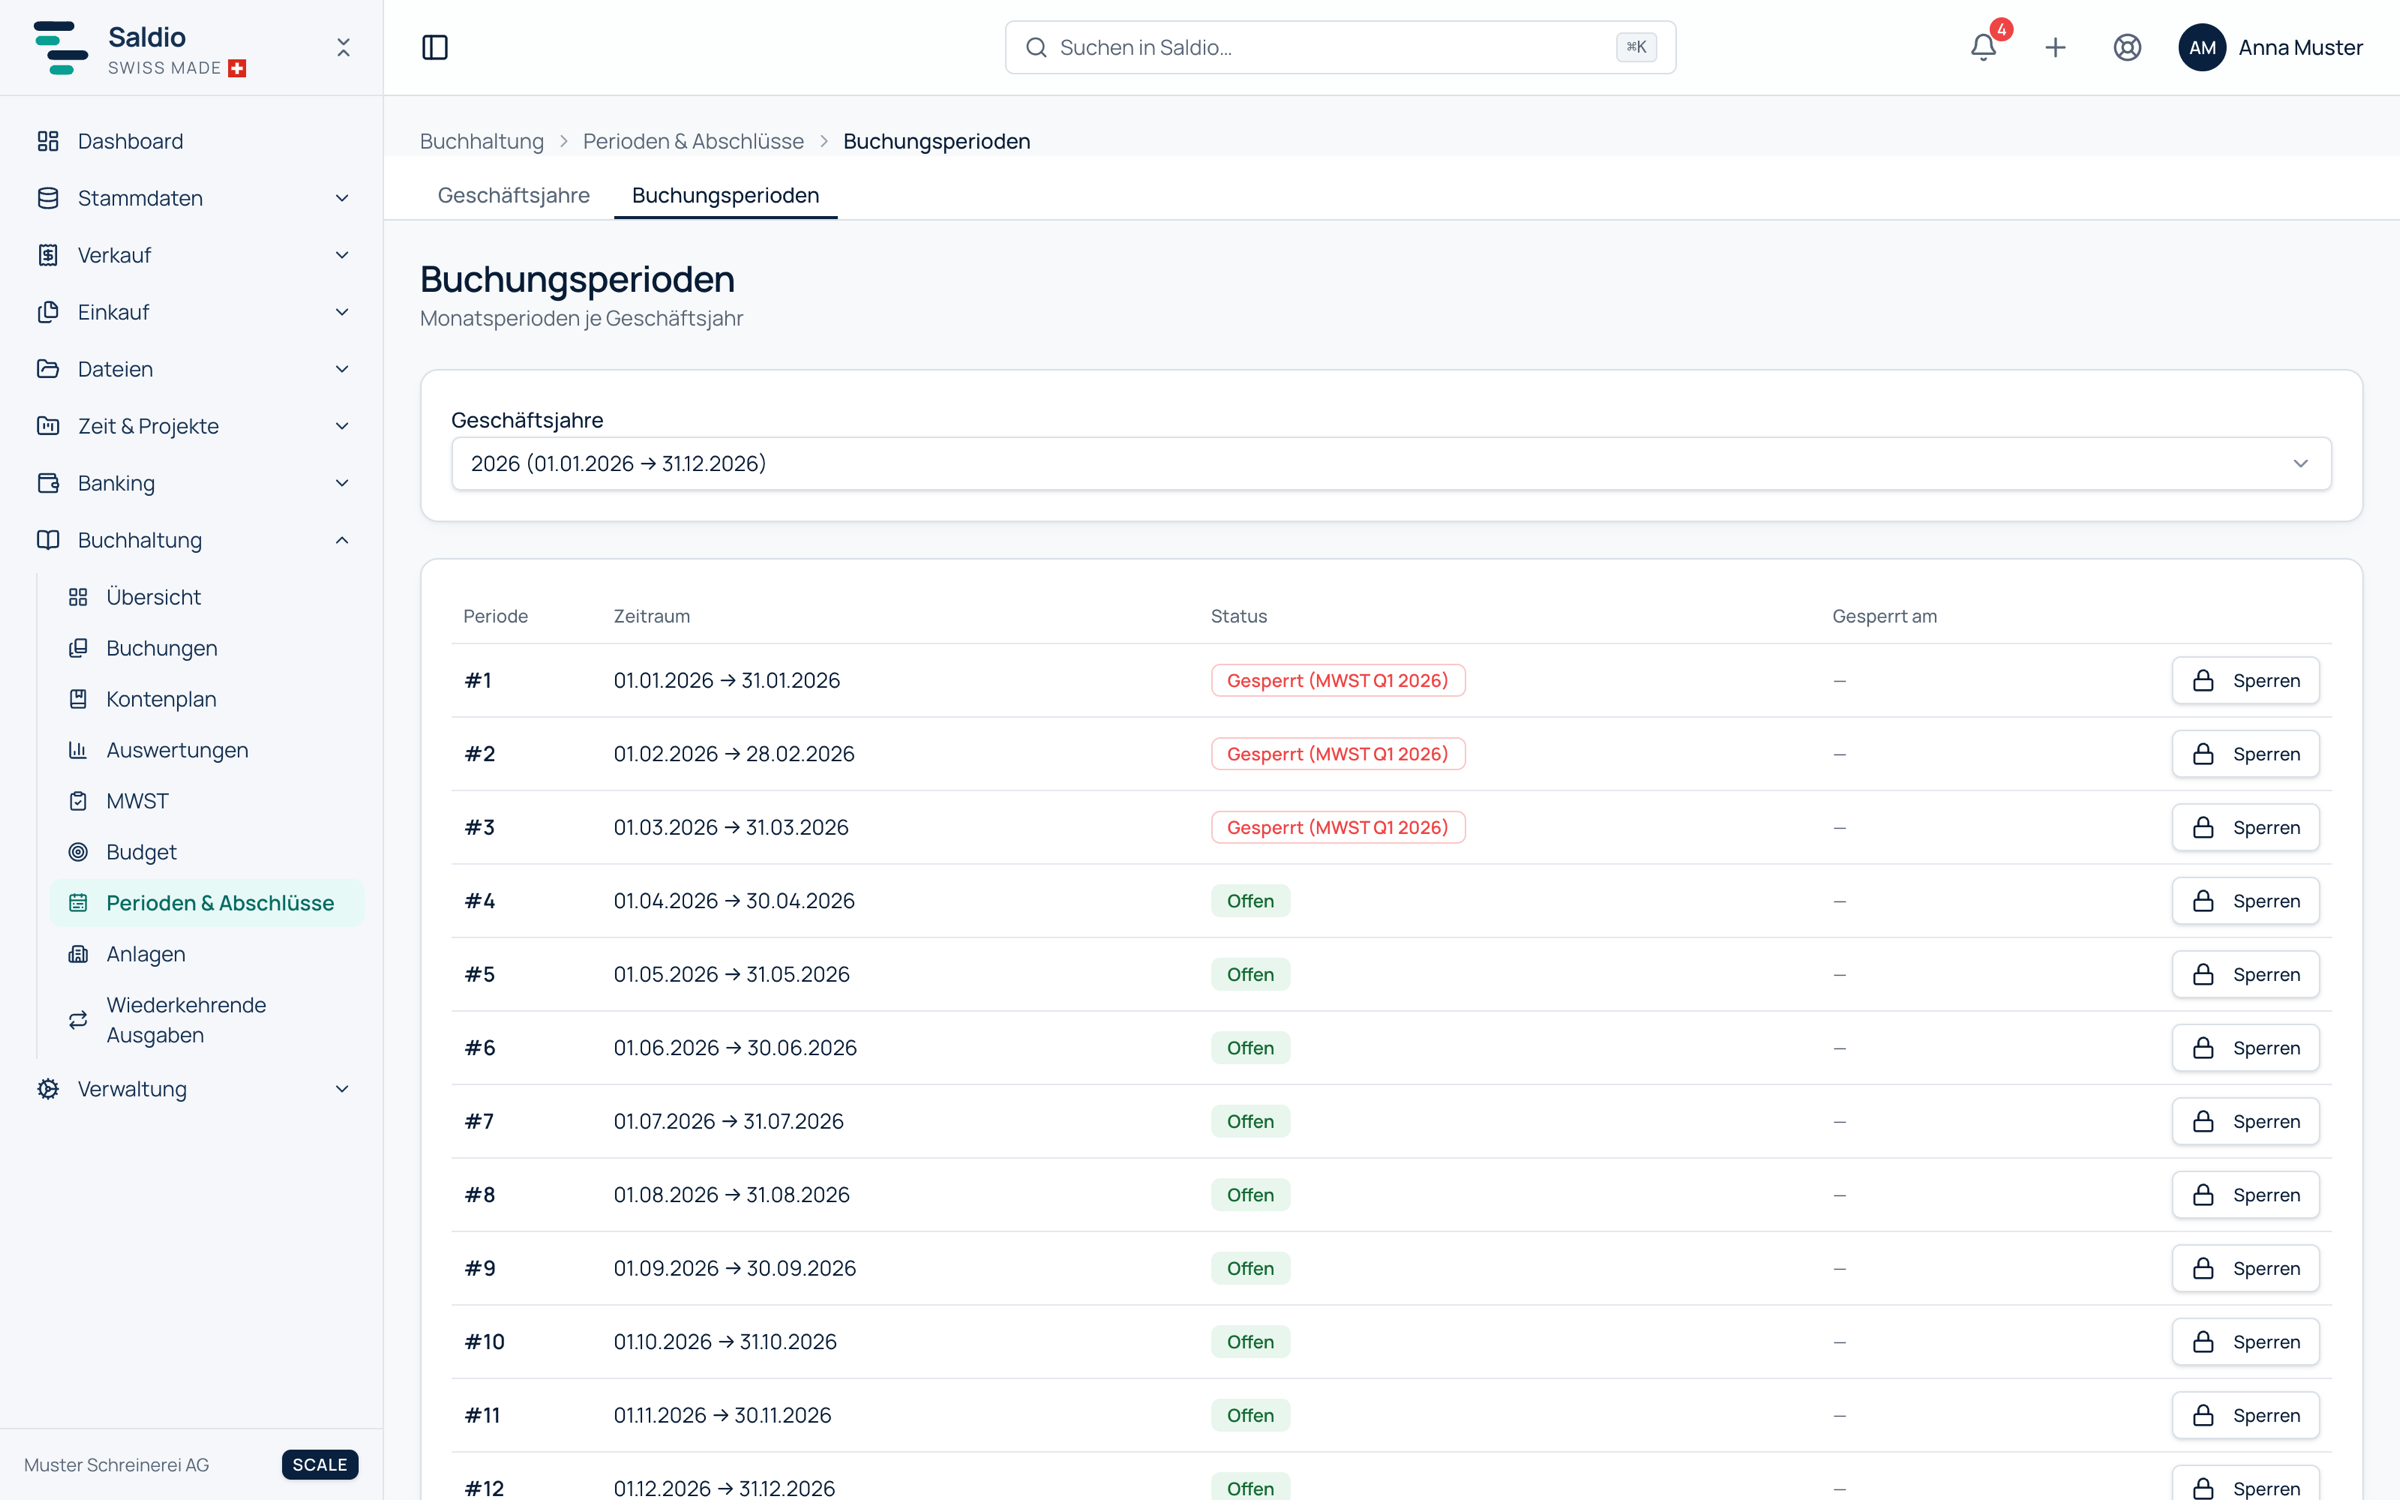Open Wiederkehrende Ausgaben in sidebar
The width and height of the screenshot is (2400, 1500).
click(x=206, y=1020)
